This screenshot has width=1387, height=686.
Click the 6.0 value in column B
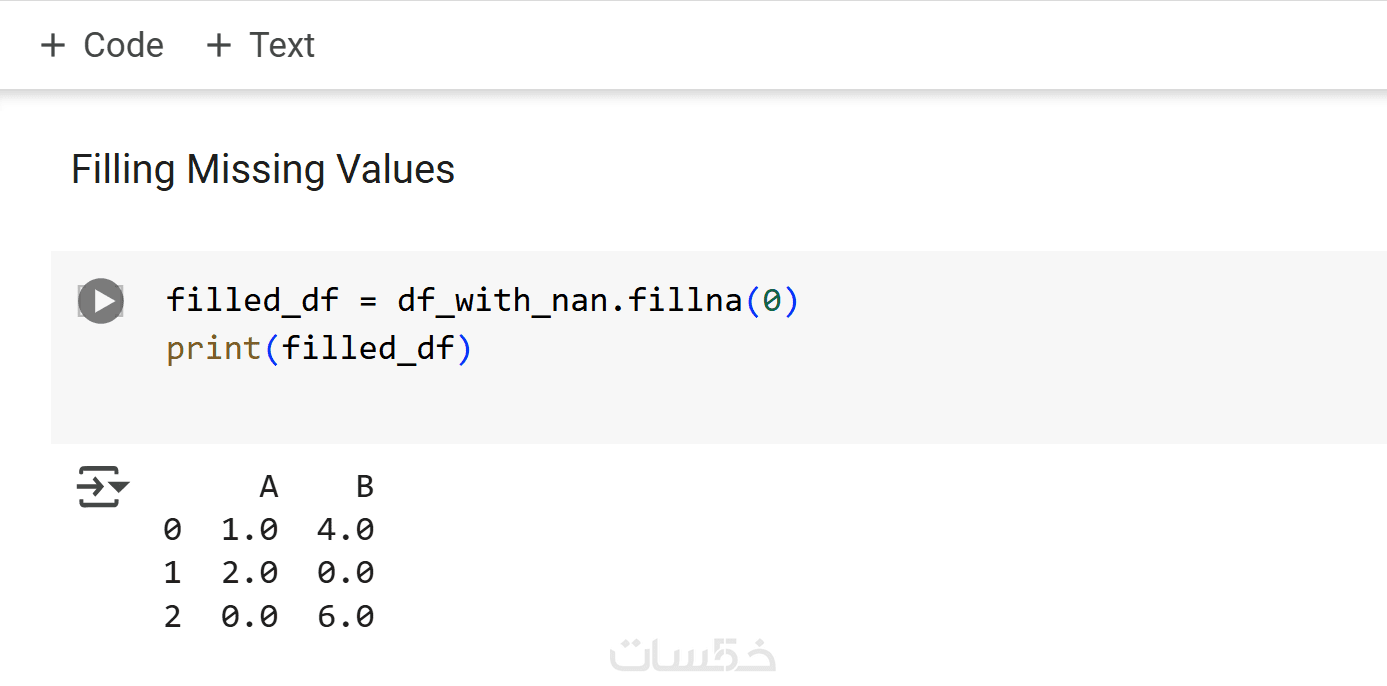click(345, 616)
